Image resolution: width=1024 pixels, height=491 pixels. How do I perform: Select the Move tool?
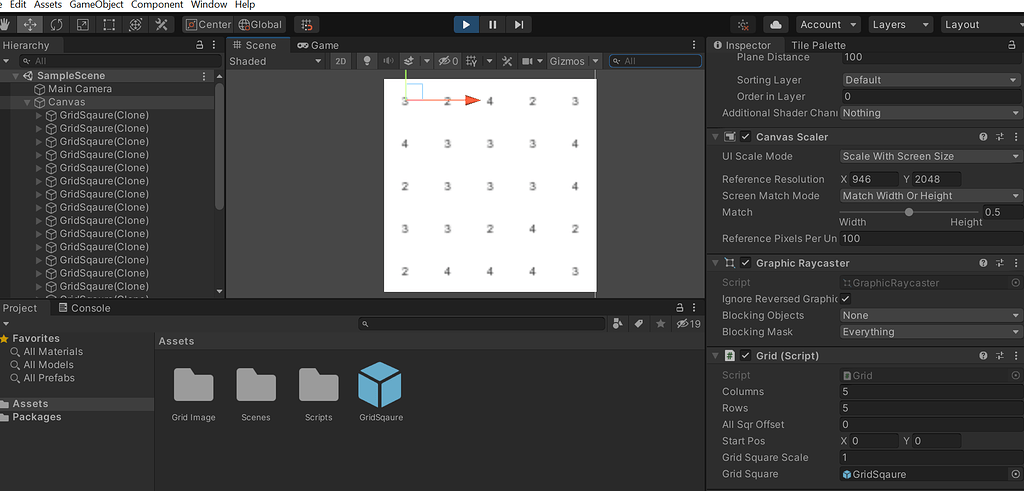click(30, 25)
